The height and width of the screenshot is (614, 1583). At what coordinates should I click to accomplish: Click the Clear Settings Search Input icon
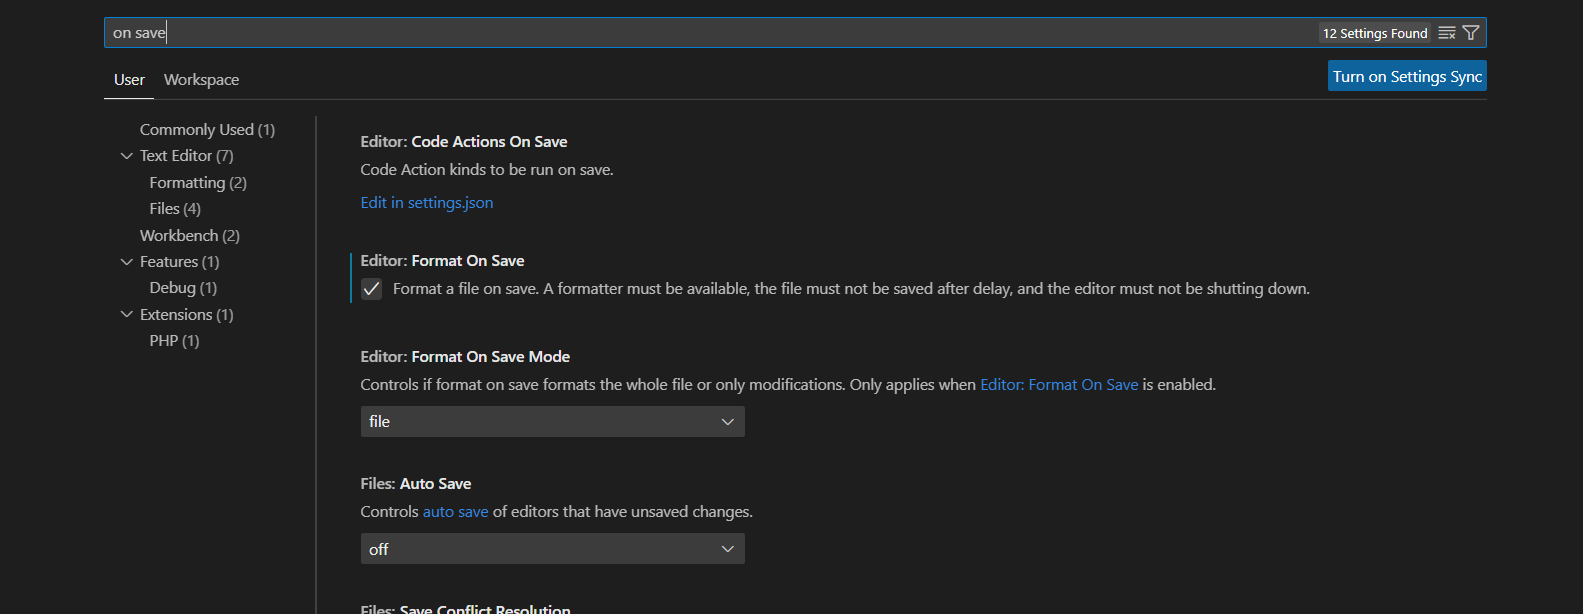pyautogui.click(x=1446, y=33)
